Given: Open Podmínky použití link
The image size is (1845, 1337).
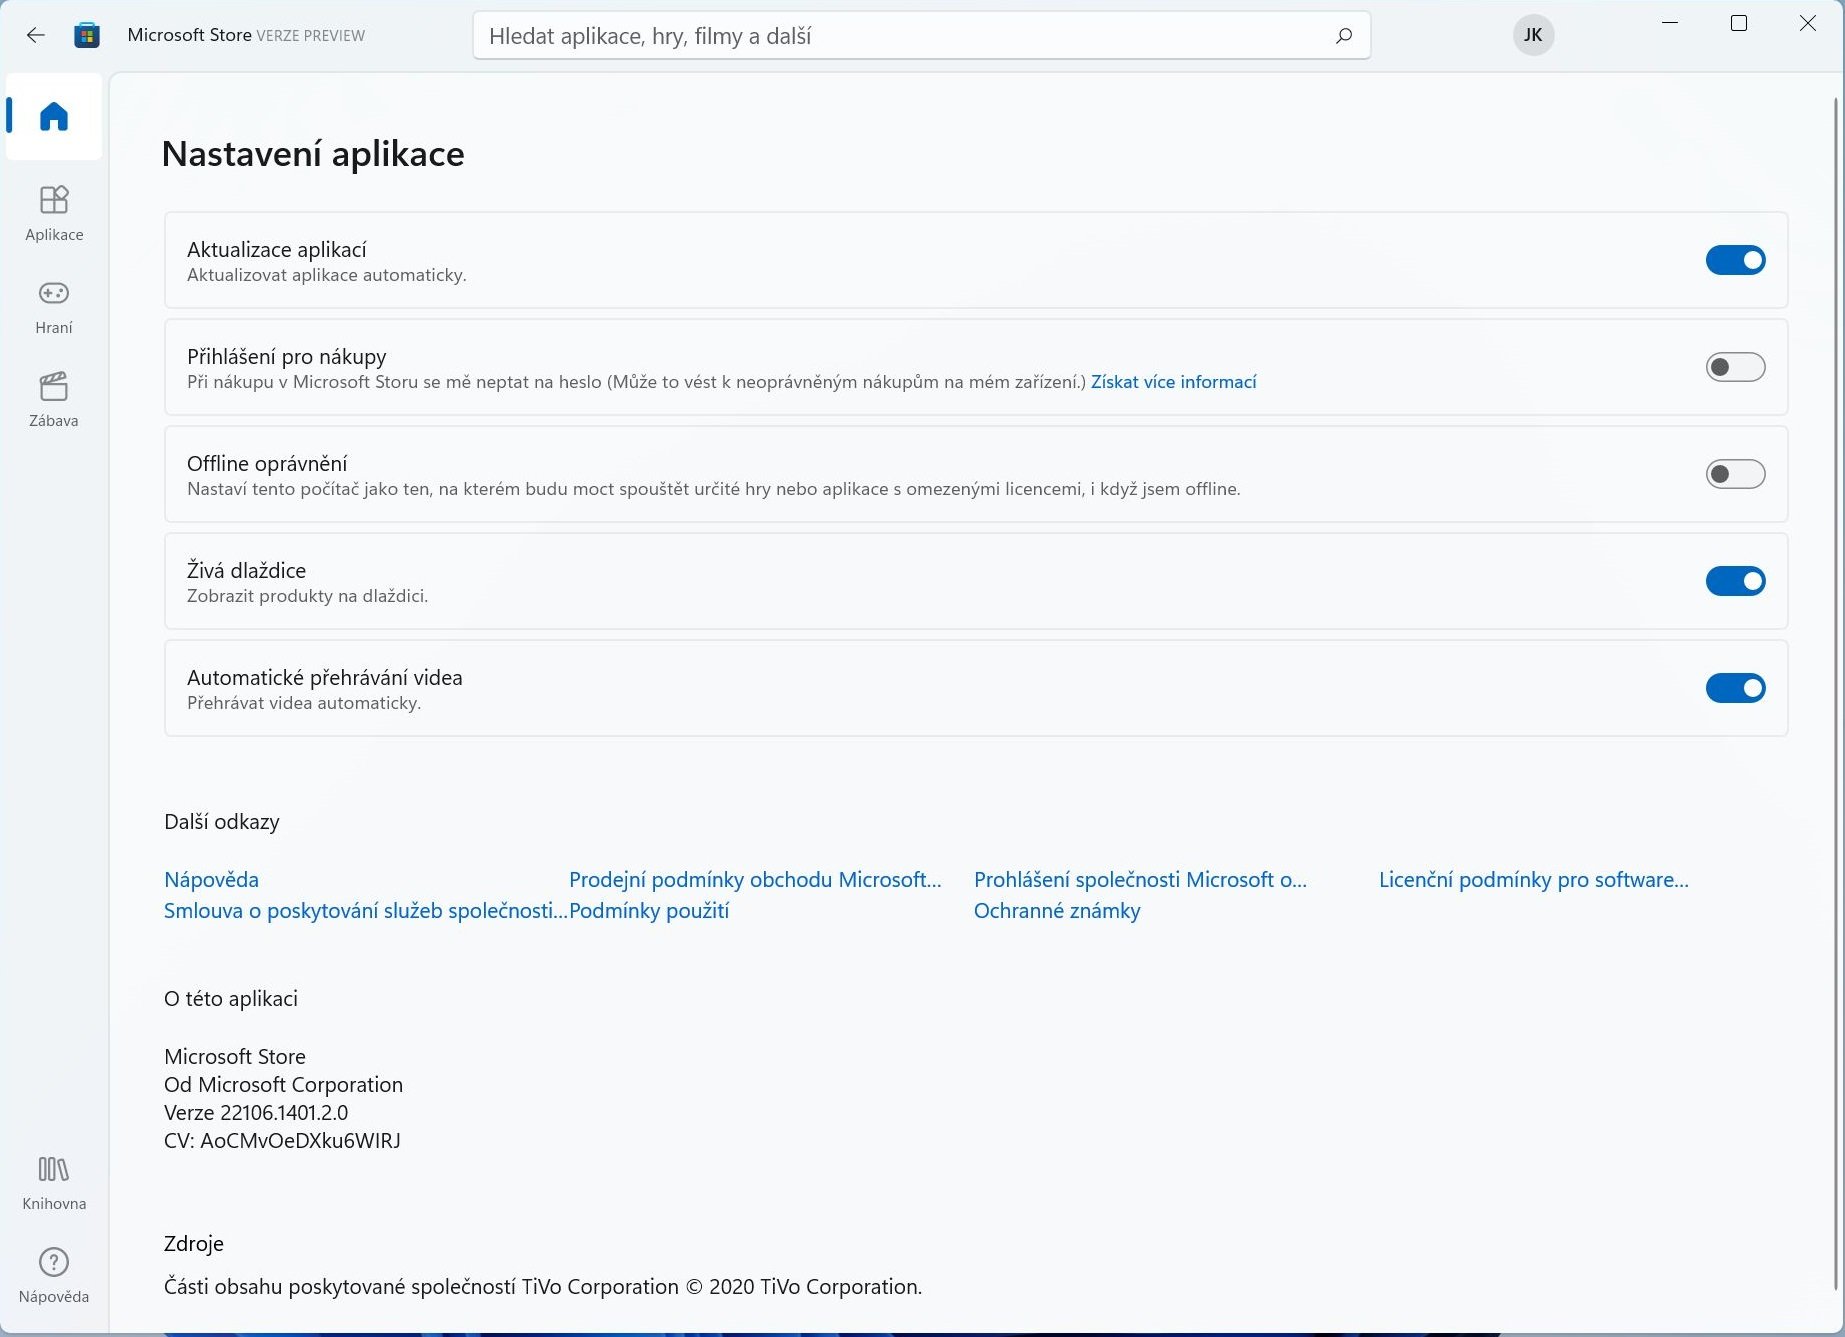Looking at the screenshot, I should 649,911.
